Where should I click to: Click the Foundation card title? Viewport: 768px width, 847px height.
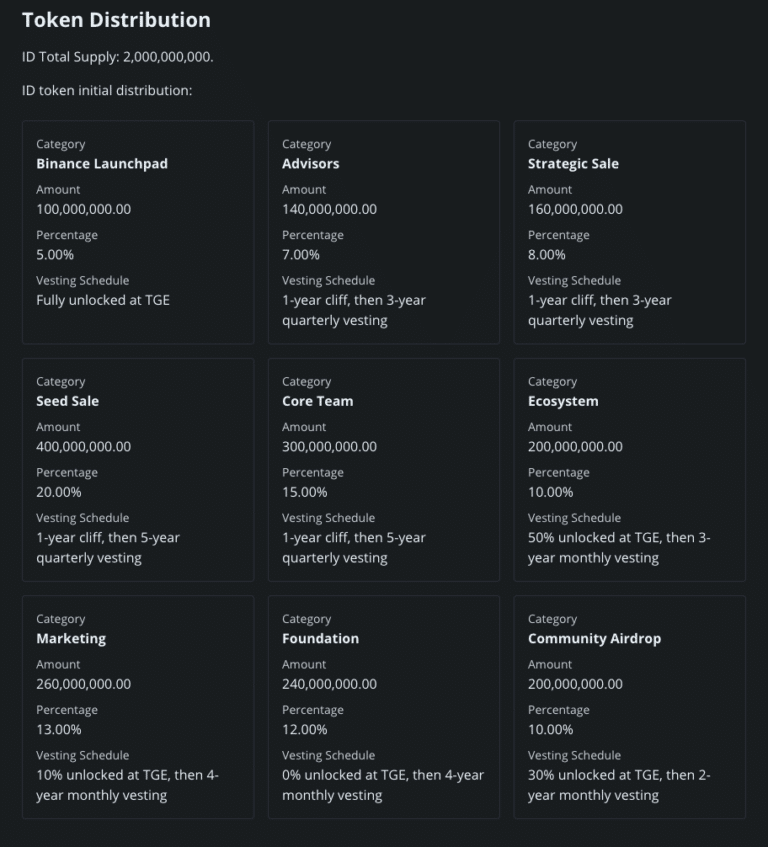coord(320,638)
